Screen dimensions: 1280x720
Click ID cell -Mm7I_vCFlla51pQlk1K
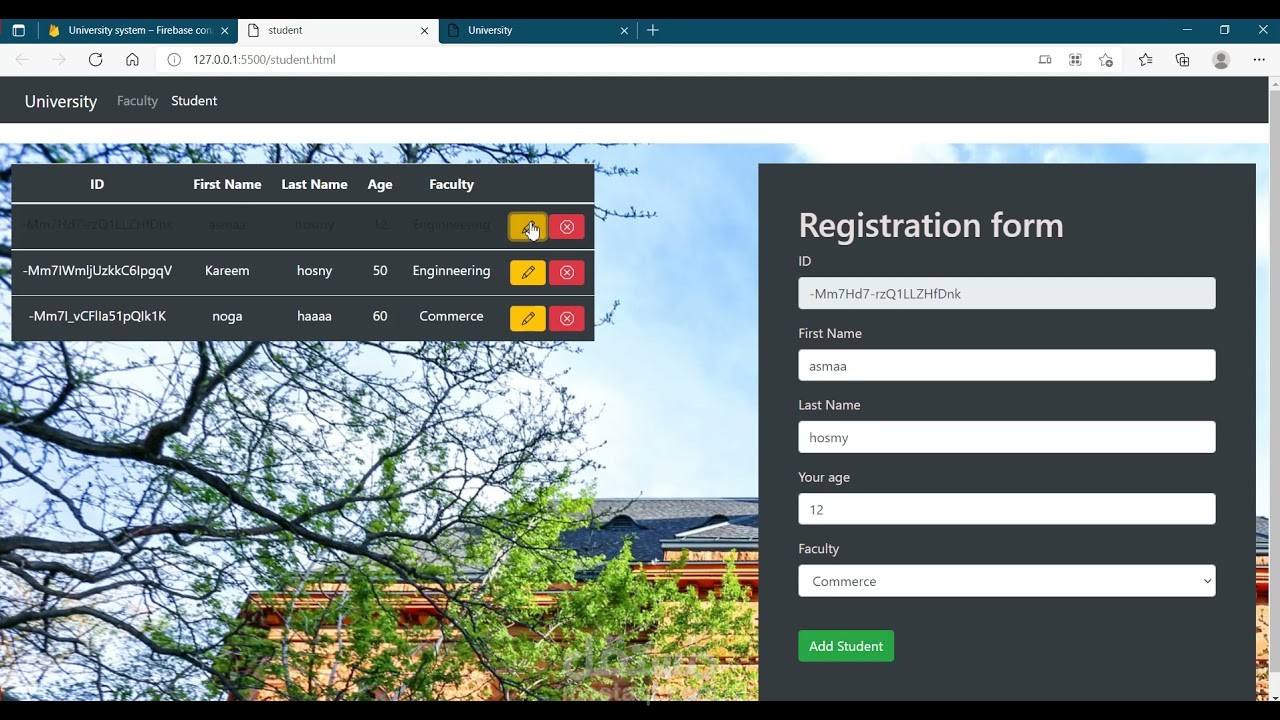(x=97, y=316)
